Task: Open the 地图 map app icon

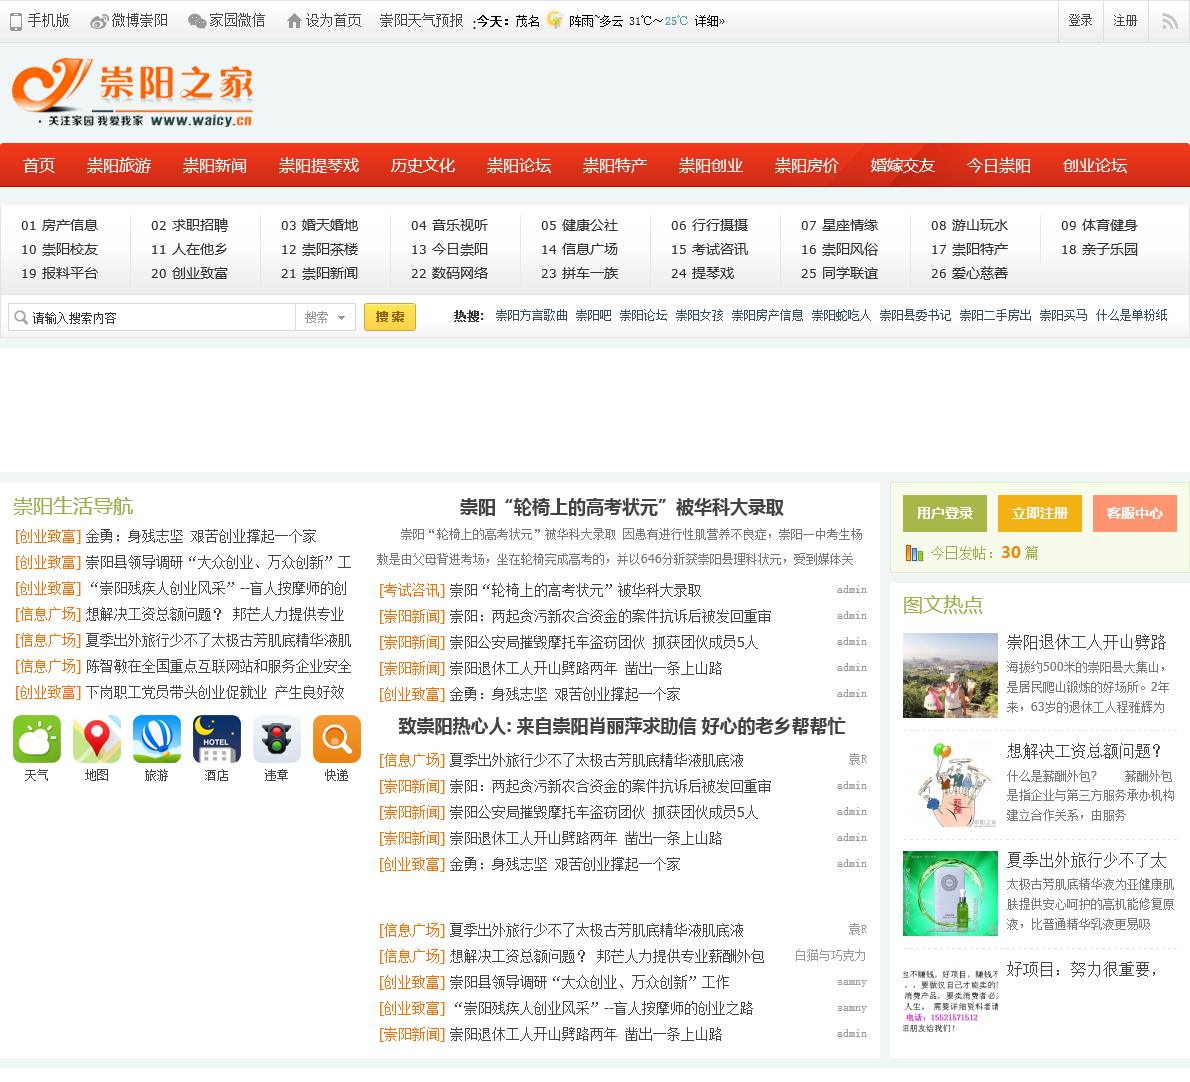Action: (96, 739)
